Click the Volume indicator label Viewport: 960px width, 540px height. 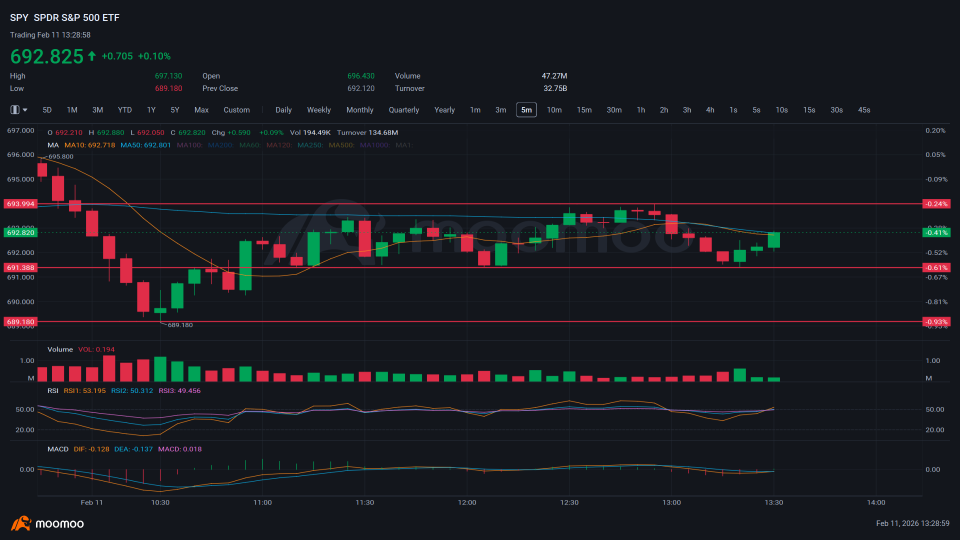coord(60,350)
